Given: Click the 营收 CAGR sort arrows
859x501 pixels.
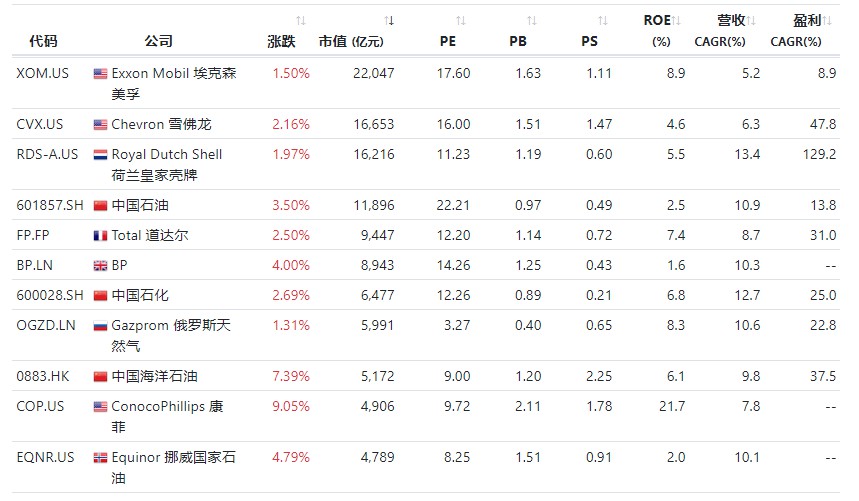Looking at the screenshot, I should point(752,21).
